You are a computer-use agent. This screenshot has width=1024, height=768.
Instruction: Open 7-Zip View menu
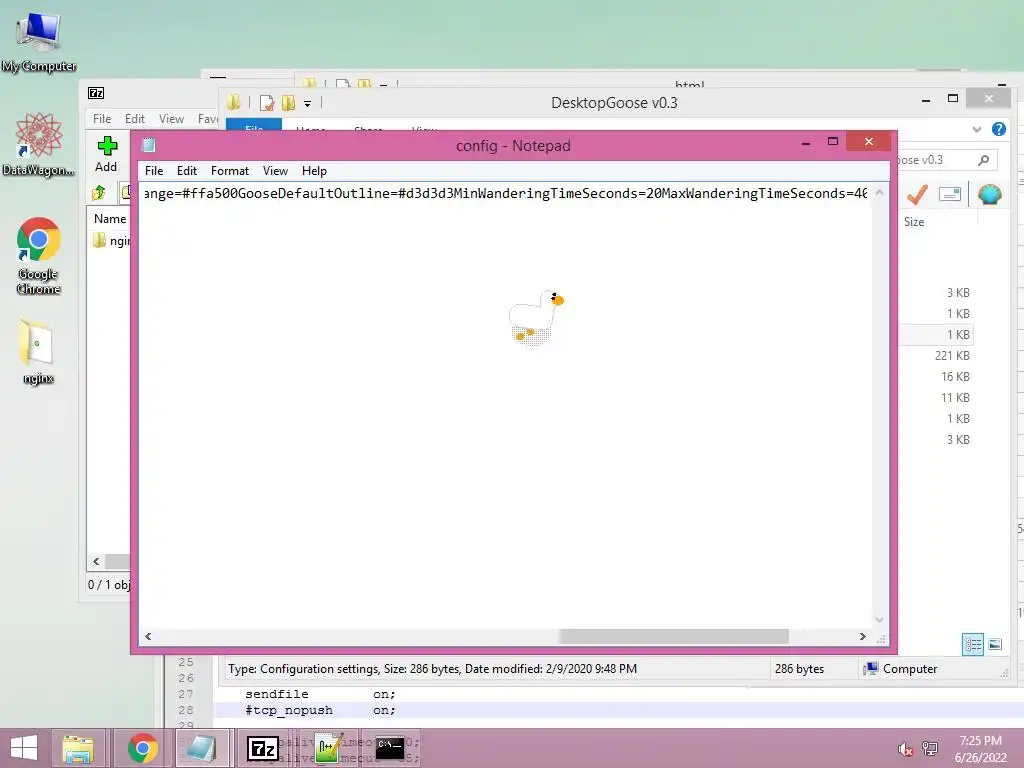click(171, 119)
